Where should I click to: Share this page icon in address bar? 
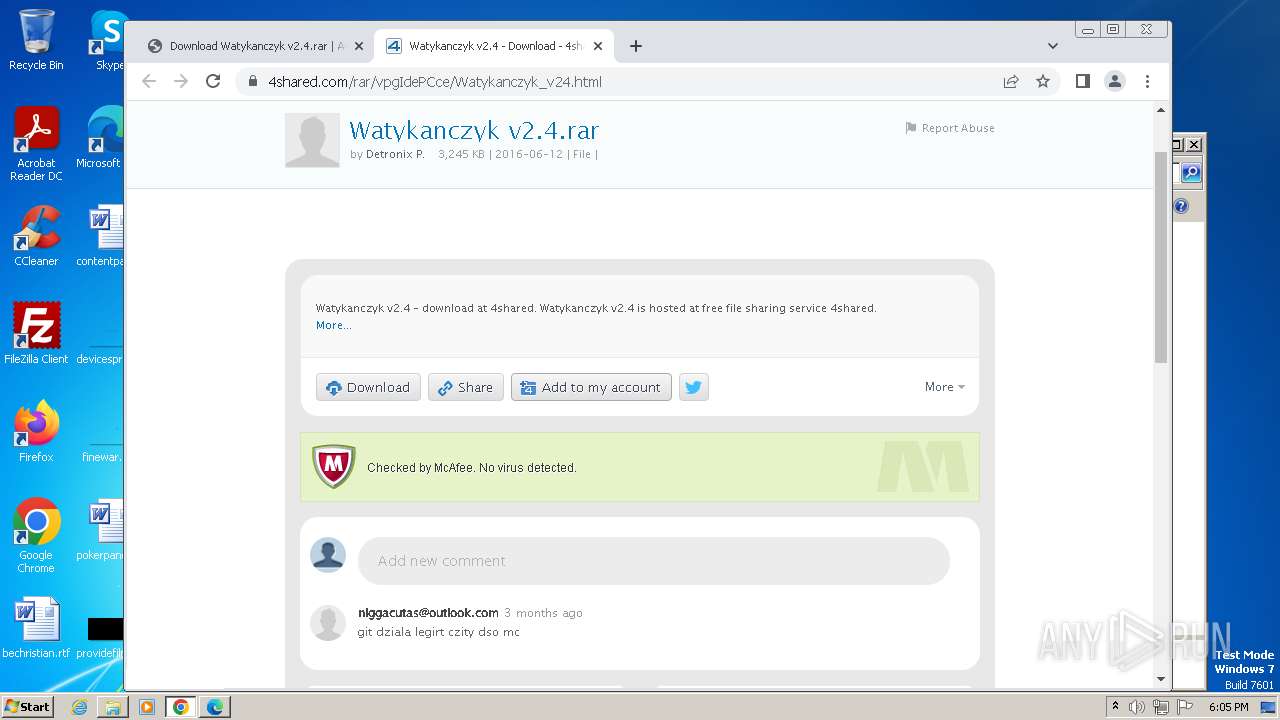(x=1011, y=82)
